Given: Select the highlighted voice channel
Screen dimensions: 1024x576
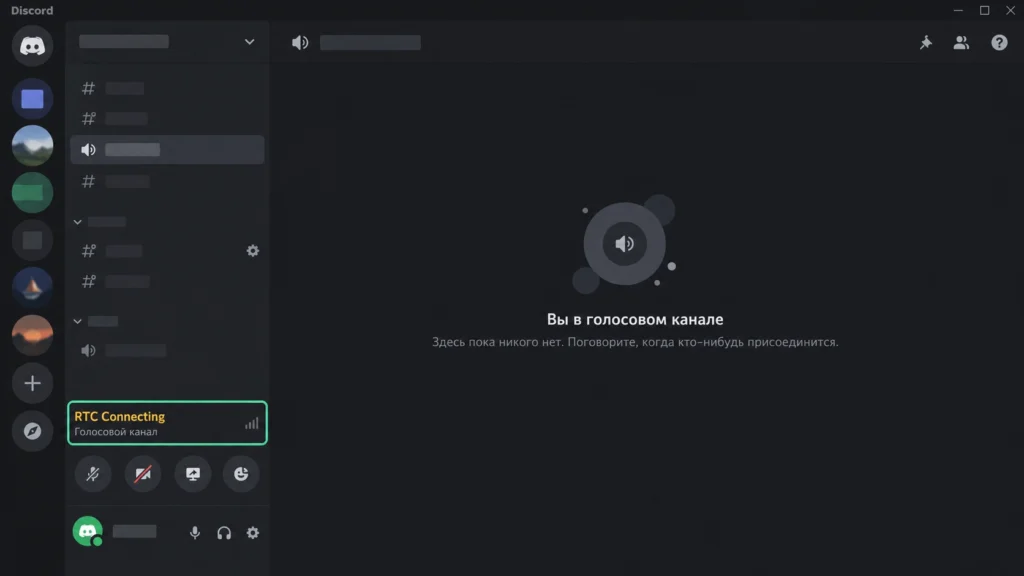Looking at the screenshot, I should (167, 150).
